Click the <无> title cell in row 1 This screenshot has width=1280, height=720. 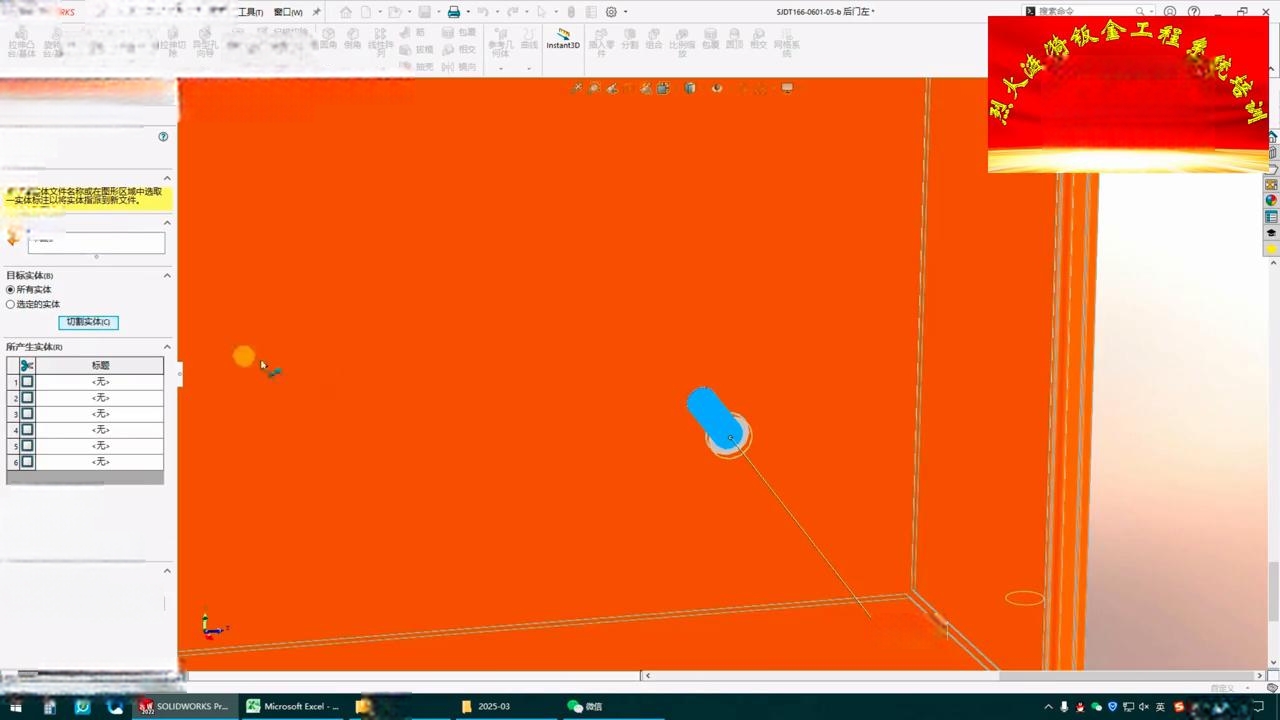100,382
